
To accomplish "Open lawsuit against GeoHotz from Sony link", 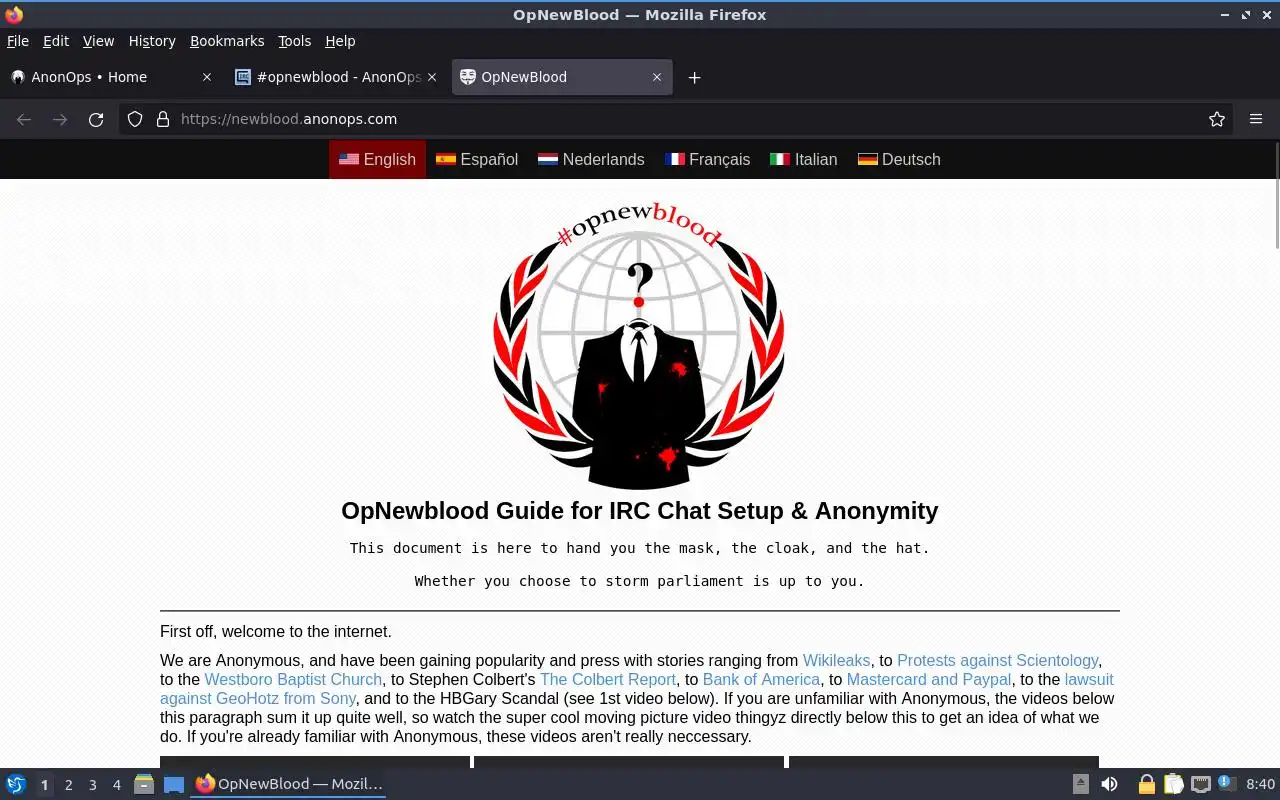I will click(259, 698).
